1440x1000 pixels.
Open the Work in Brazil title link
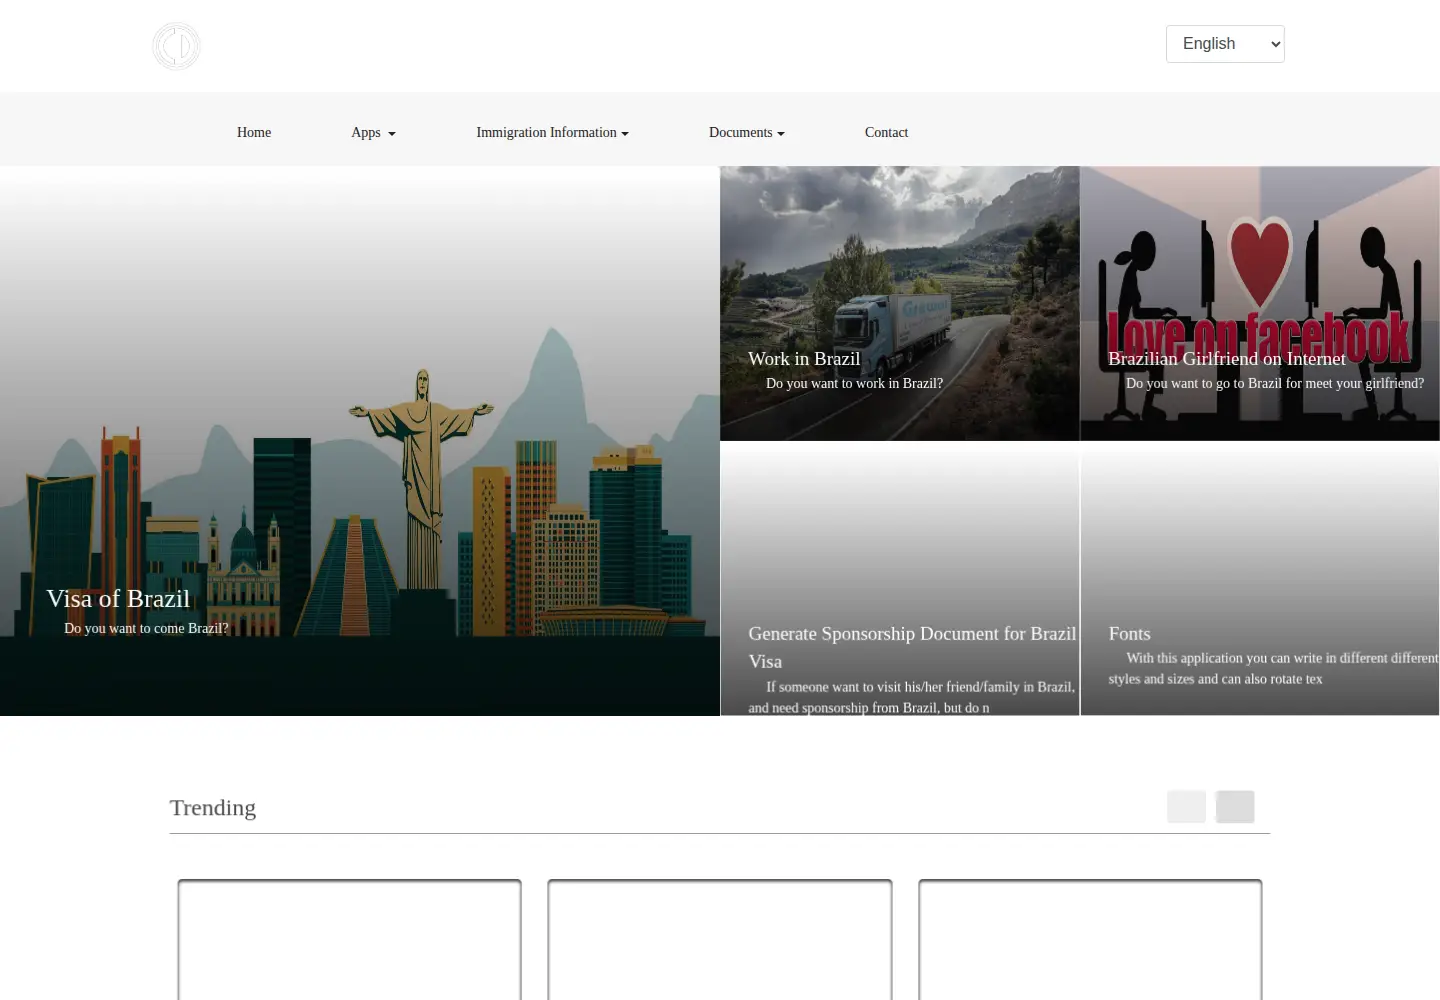[804, 359]
